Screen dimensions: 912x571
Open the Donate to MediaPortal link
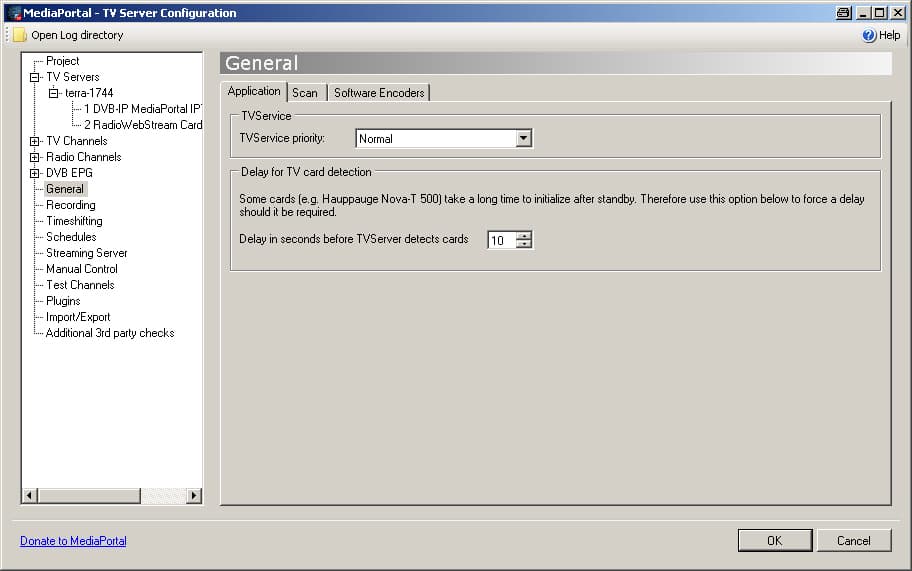[x=73, y=541]
